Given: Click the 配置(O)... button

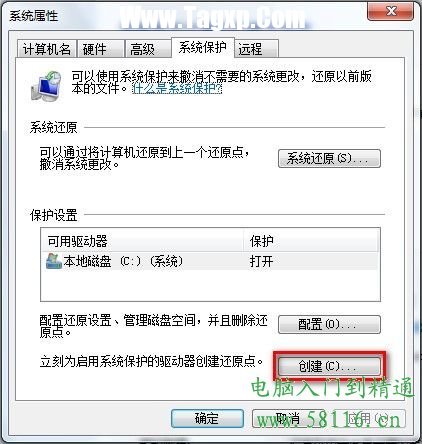Looking at the screenshot, I should (x=329, y=324).
